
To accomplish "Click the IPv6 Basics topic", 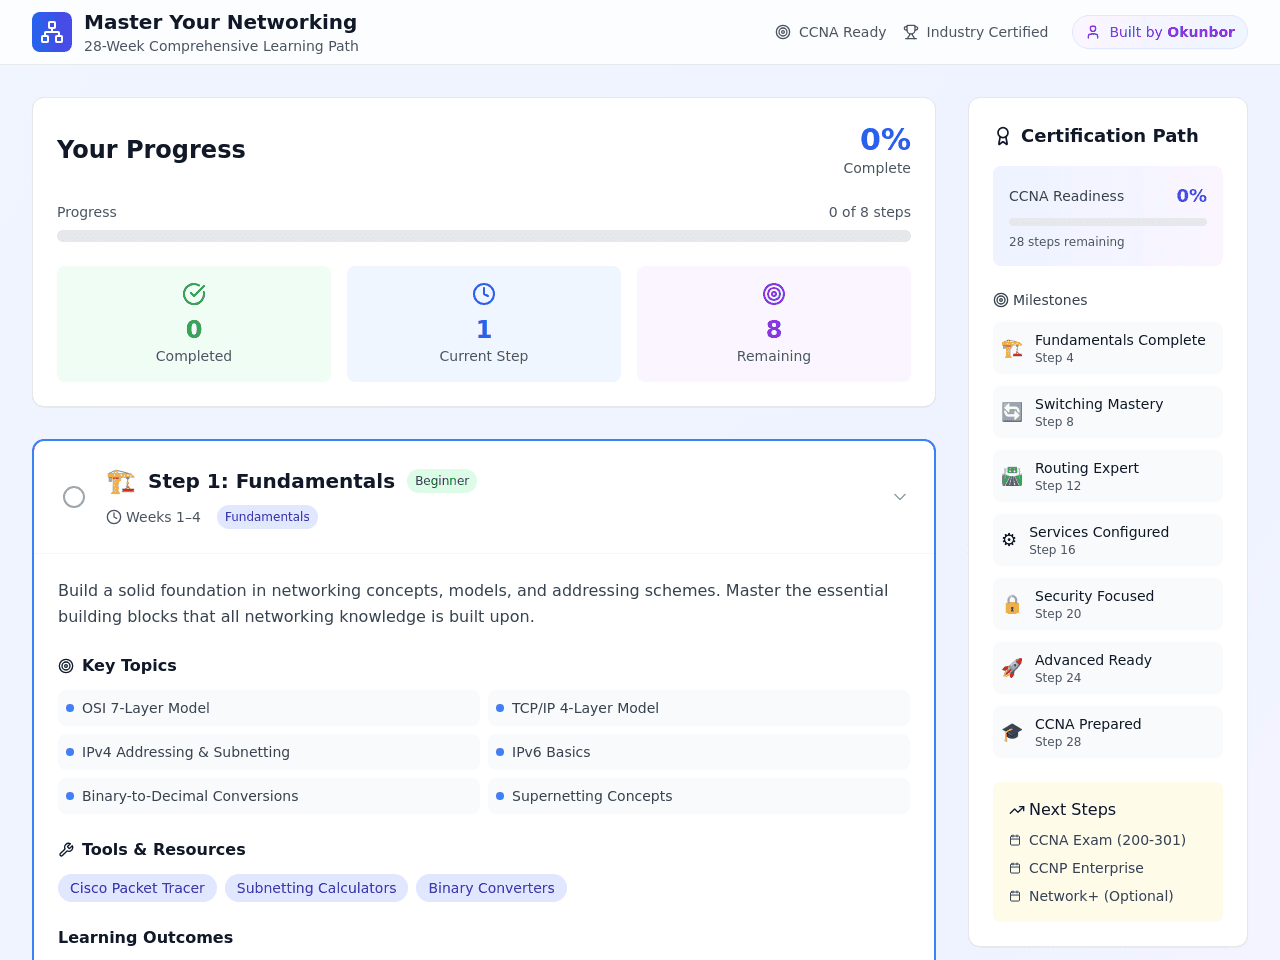I will click(x=699, y=752).
